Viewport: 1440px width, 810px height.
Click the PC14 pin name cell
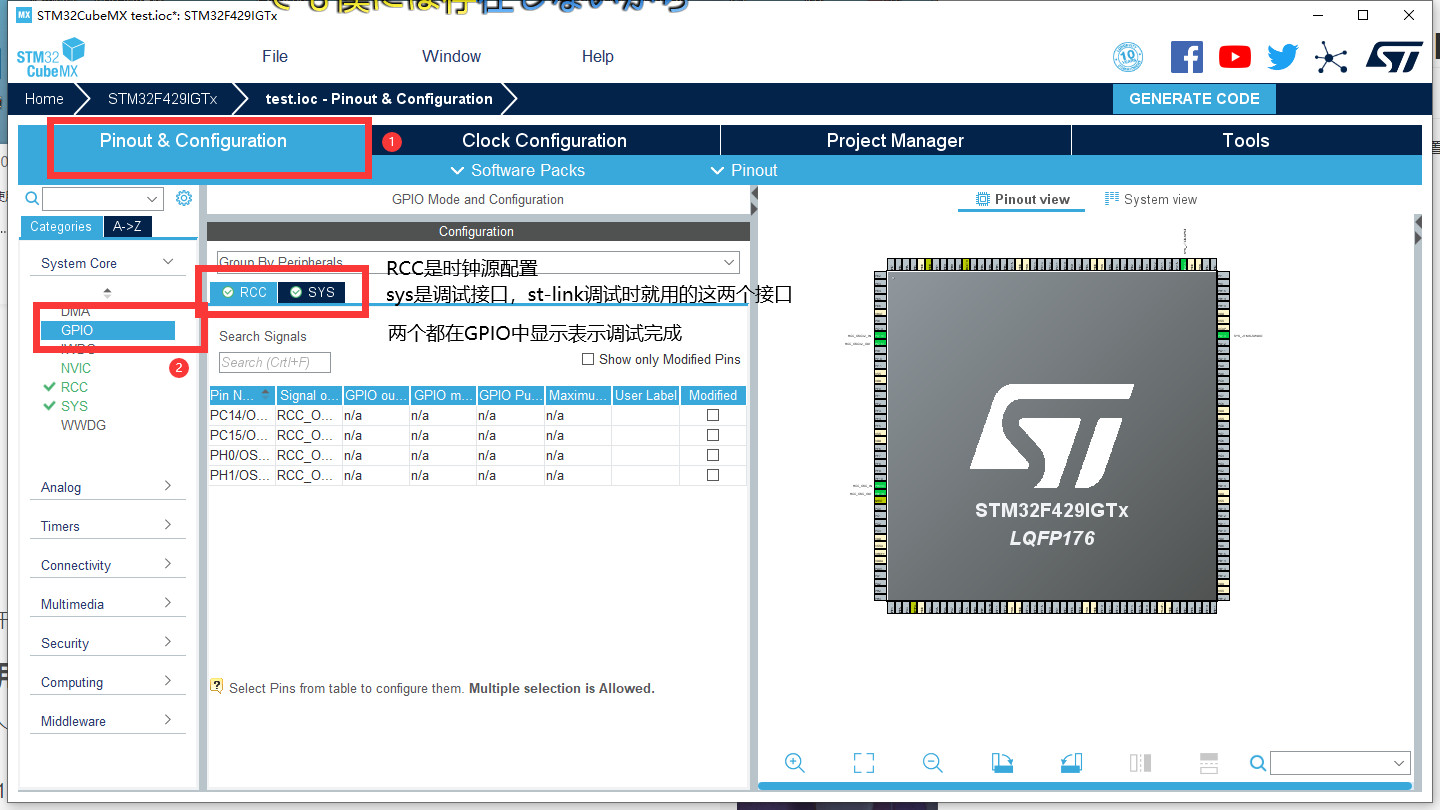(x=241, y=415)
